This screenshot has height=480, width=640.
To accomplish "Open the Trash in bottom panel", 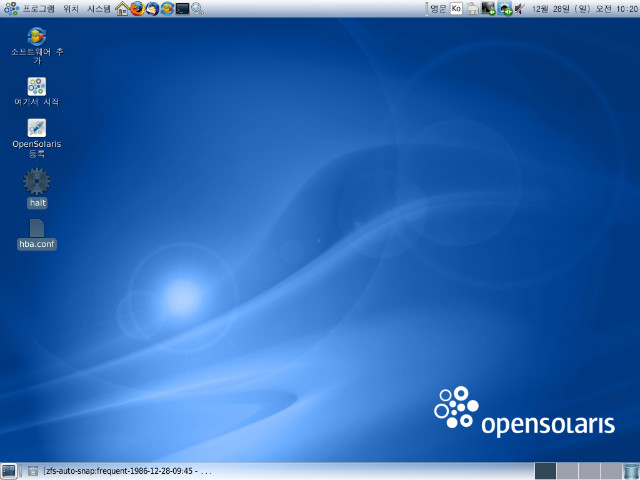I will 631,471.
